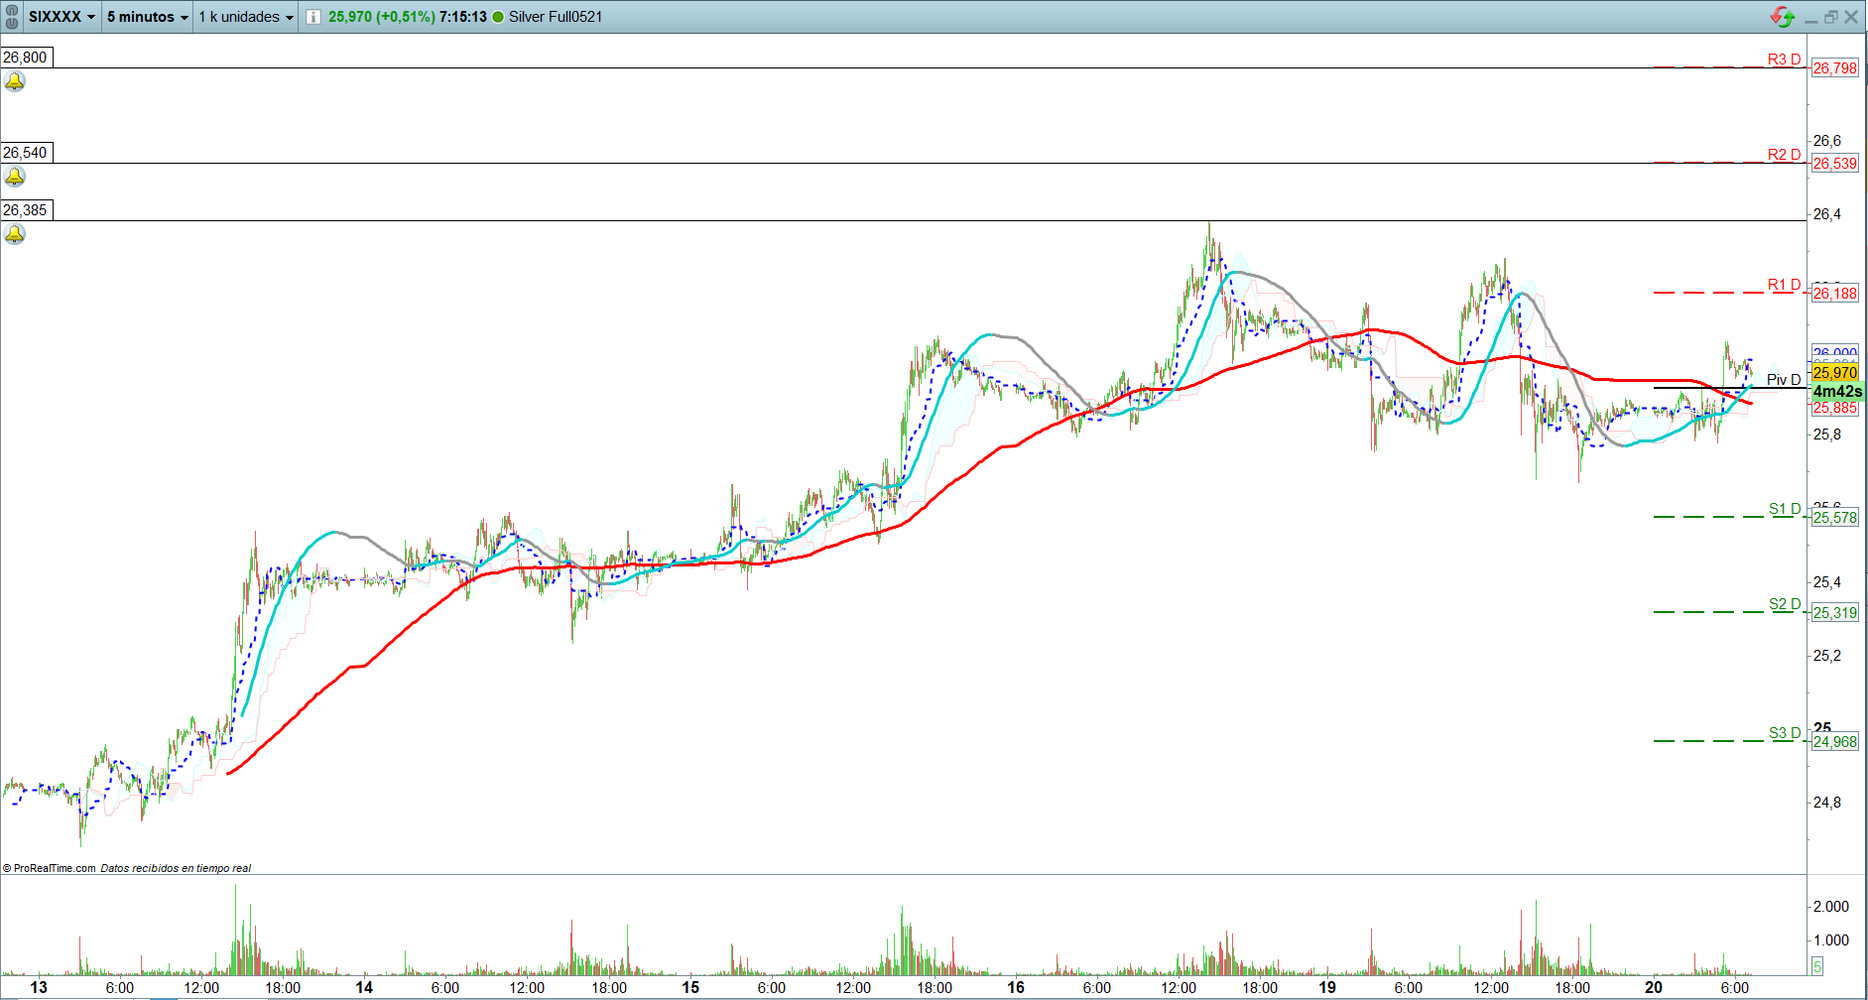Click the yellow 25,970 current price tag

point(1835,373)
